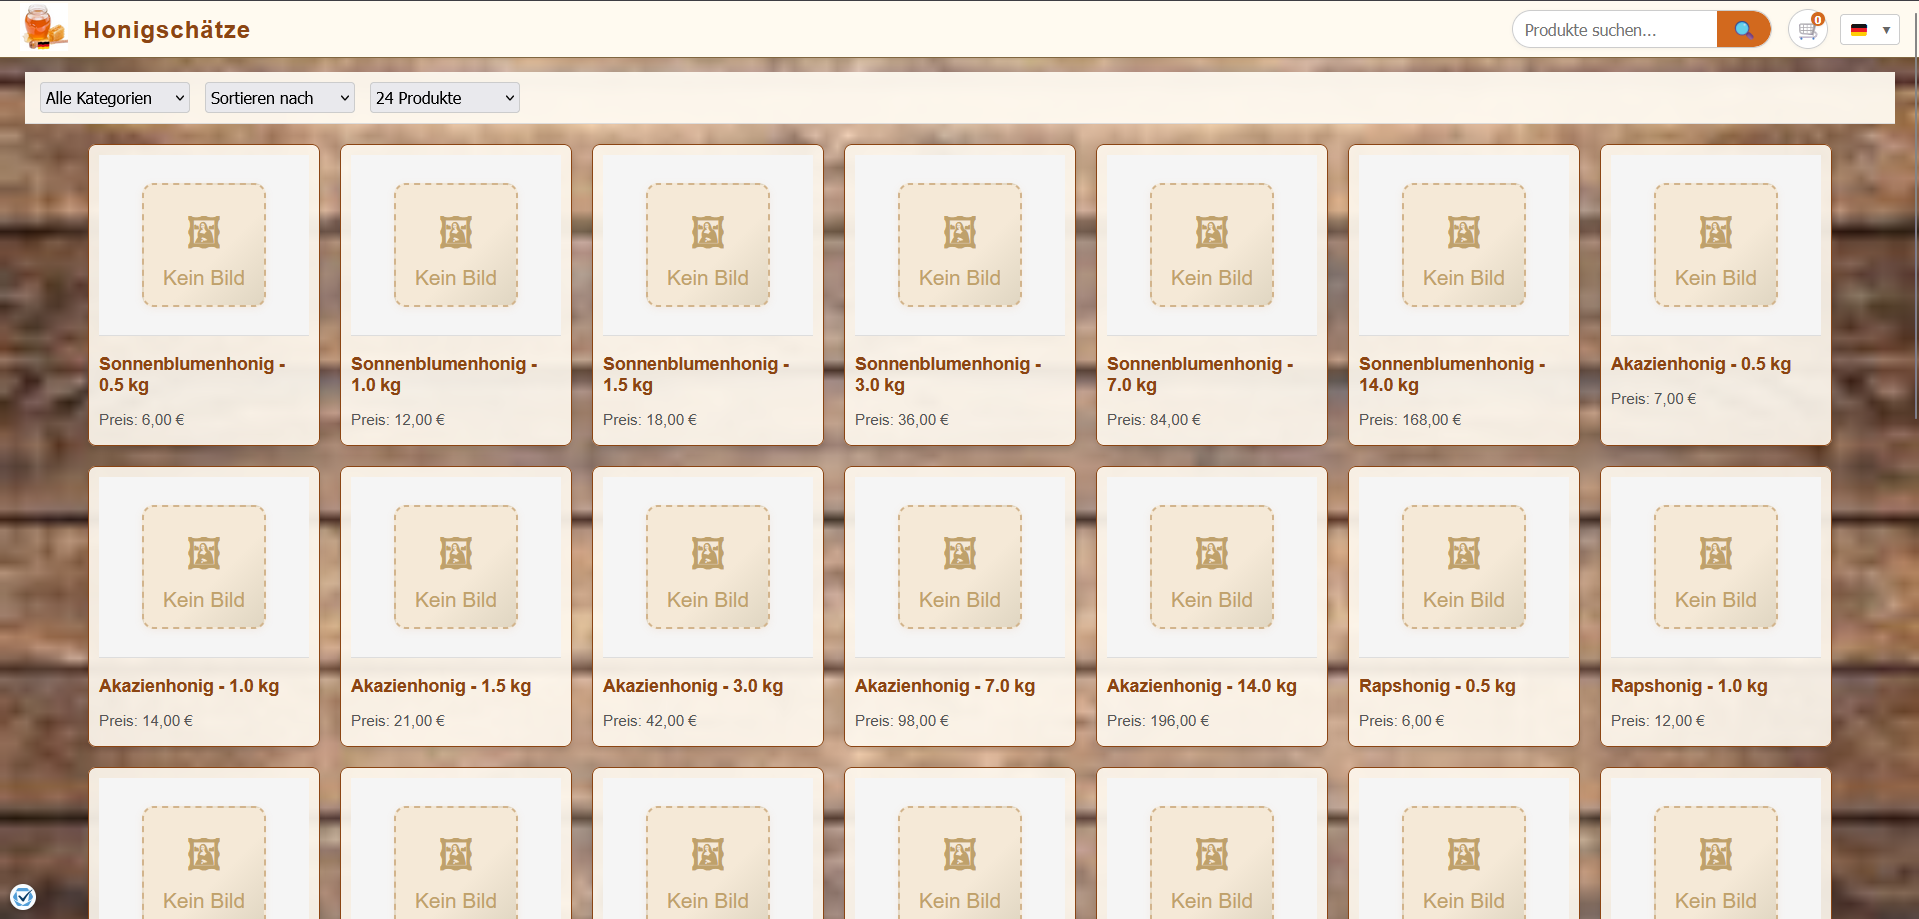Select the Sonnenblumenhonig 14.0 kg product card
The width and height of the screenshot is (1919, 919).
pyautogui.click(x=1463, y=294)
